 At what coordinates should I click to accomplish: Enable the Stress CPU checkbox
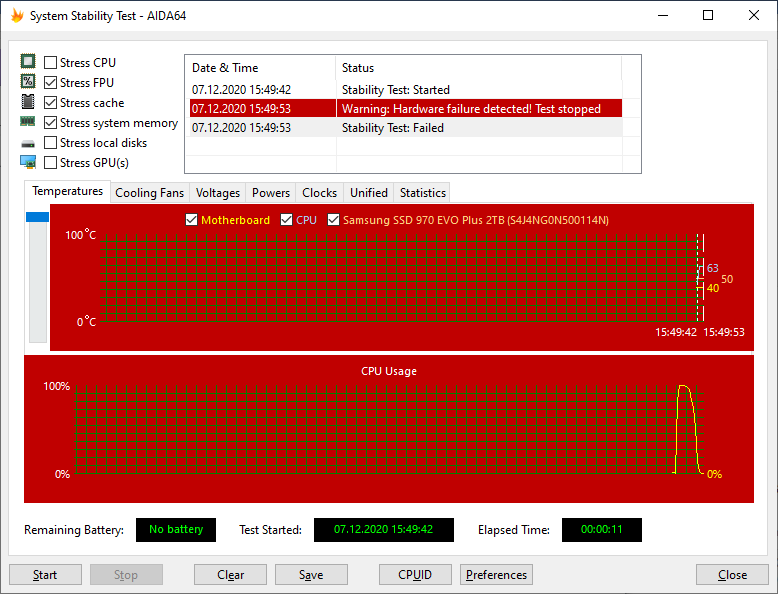tap(50, 63)
